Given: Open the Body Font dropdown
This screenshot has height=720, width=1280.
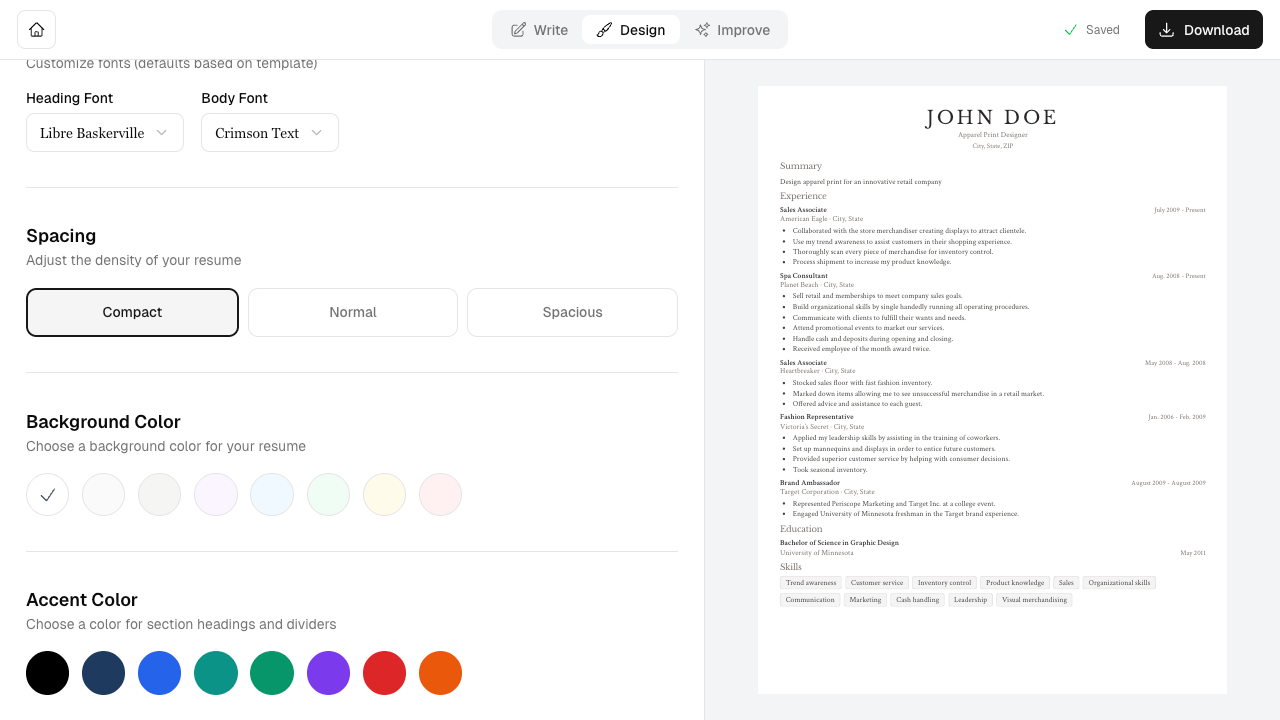Looking at the screenshot, I should click(x=270, y=133).
